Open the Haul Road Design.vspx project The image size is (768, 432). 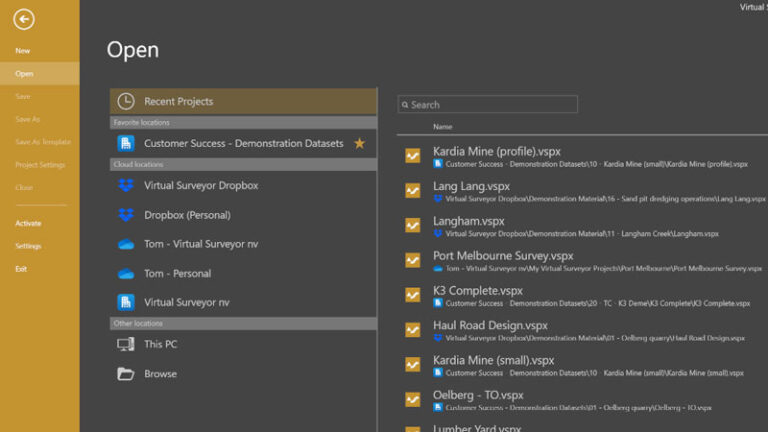490,326
